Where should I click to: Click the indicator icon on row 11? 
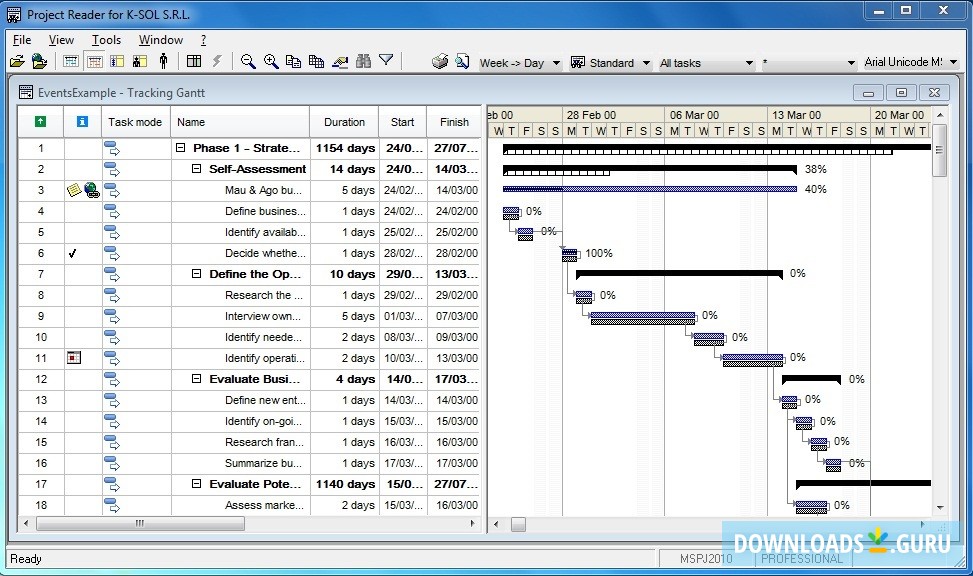[72, 358]
